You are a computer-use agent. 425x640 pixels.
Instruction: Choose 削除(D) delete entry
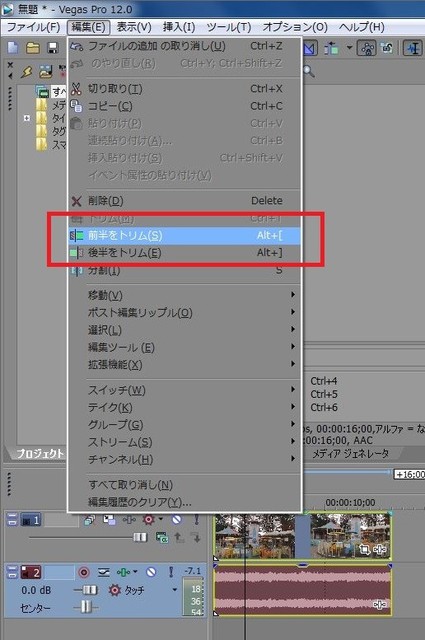[x=185, y=200]
